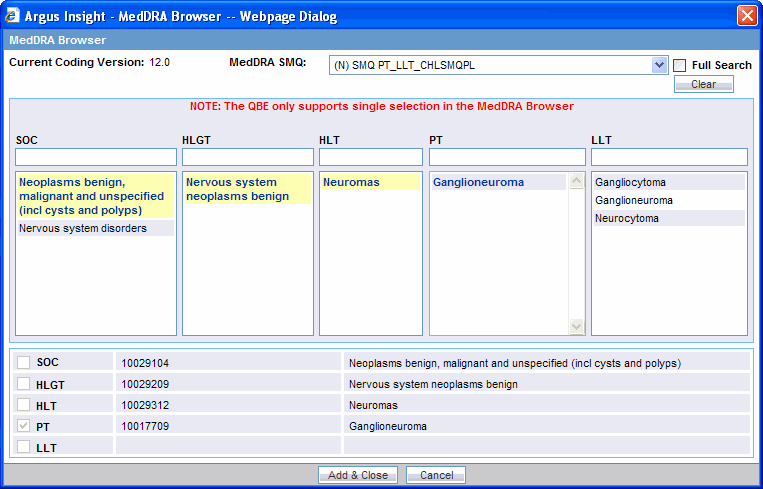Screen dimensions: 763x489
Task: Enable the Full Search checkbox
Action: pos(680,65)
